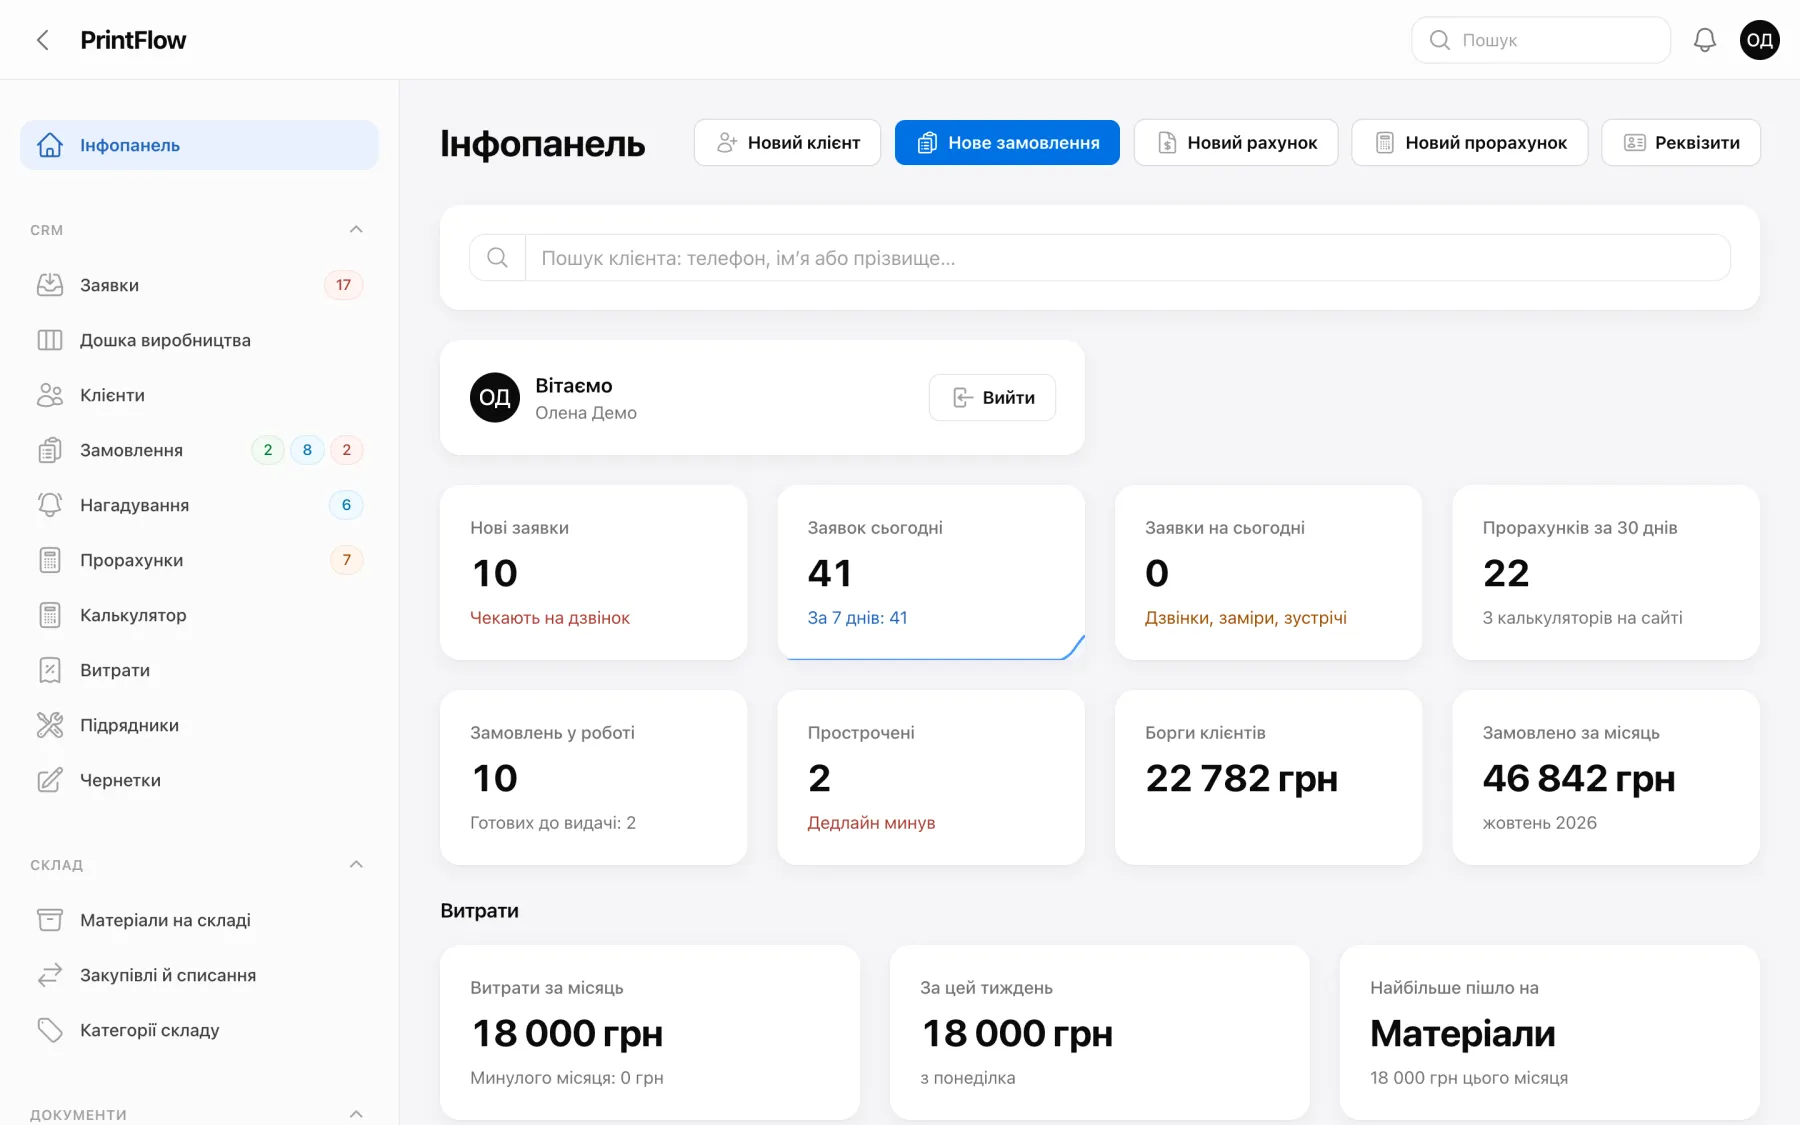The height and width of the screenshot is (1125, 1800).
Task: Click the Чернетки pencil icon
Action: click(50, 780)
